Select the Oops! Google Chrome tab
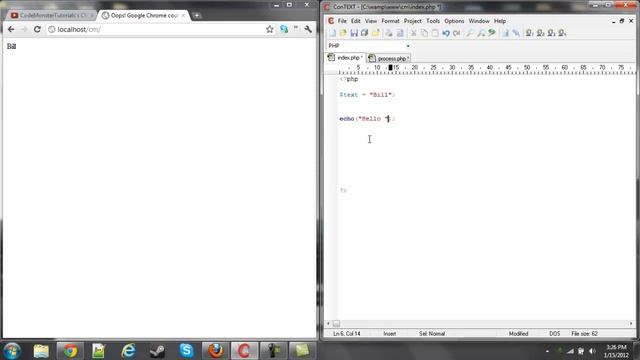 tap(144, 16)
